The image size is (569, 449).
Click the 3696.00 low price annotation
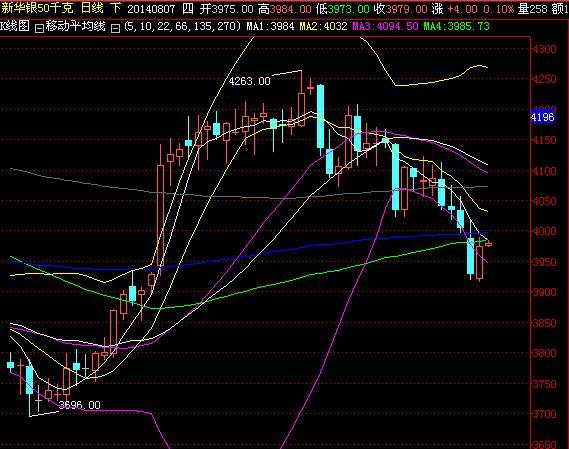[x=80, y=405]
